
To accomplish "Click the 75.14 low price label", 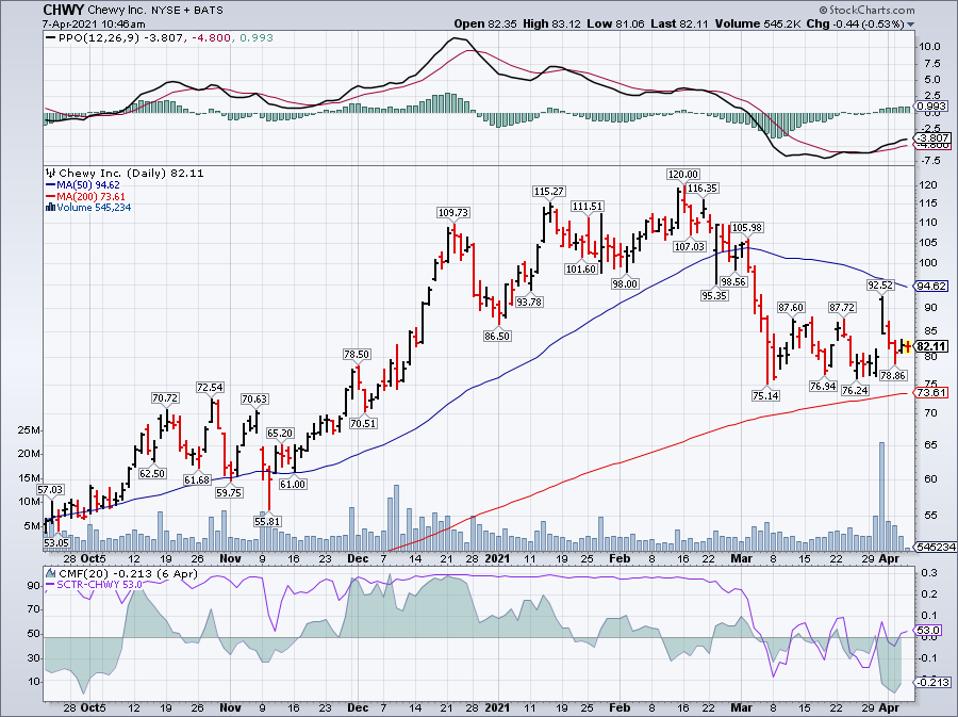I will coord(765,396).
